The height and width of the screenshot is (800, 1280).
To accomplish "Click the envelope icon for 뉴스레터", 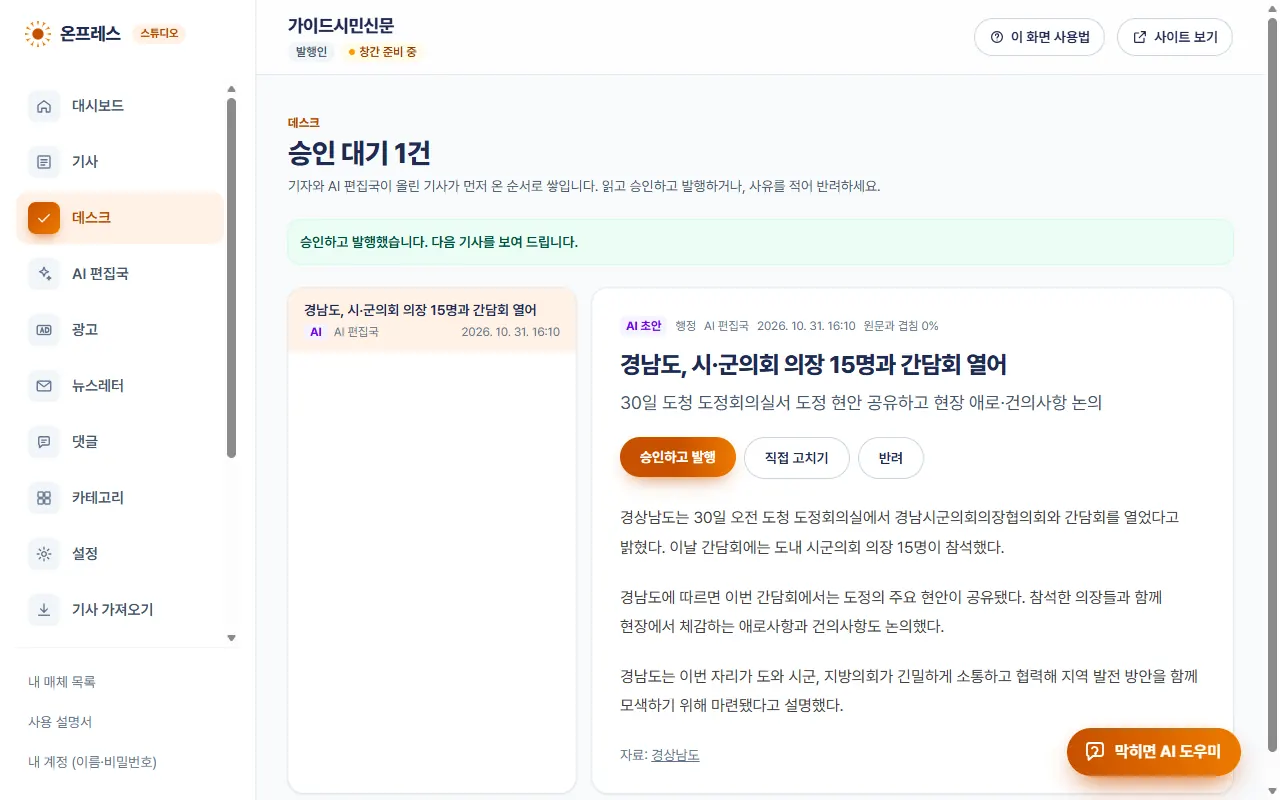I will (x=44, y=386).
